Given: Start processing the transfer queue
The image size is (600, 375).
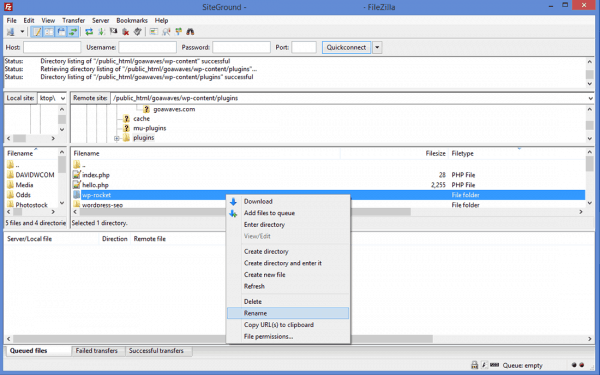Looking at the screenshot, I should 101,32.
